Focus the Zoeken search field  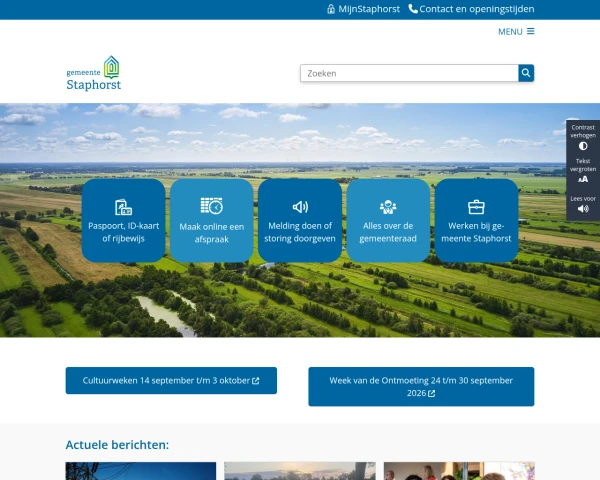coord(409,73)
